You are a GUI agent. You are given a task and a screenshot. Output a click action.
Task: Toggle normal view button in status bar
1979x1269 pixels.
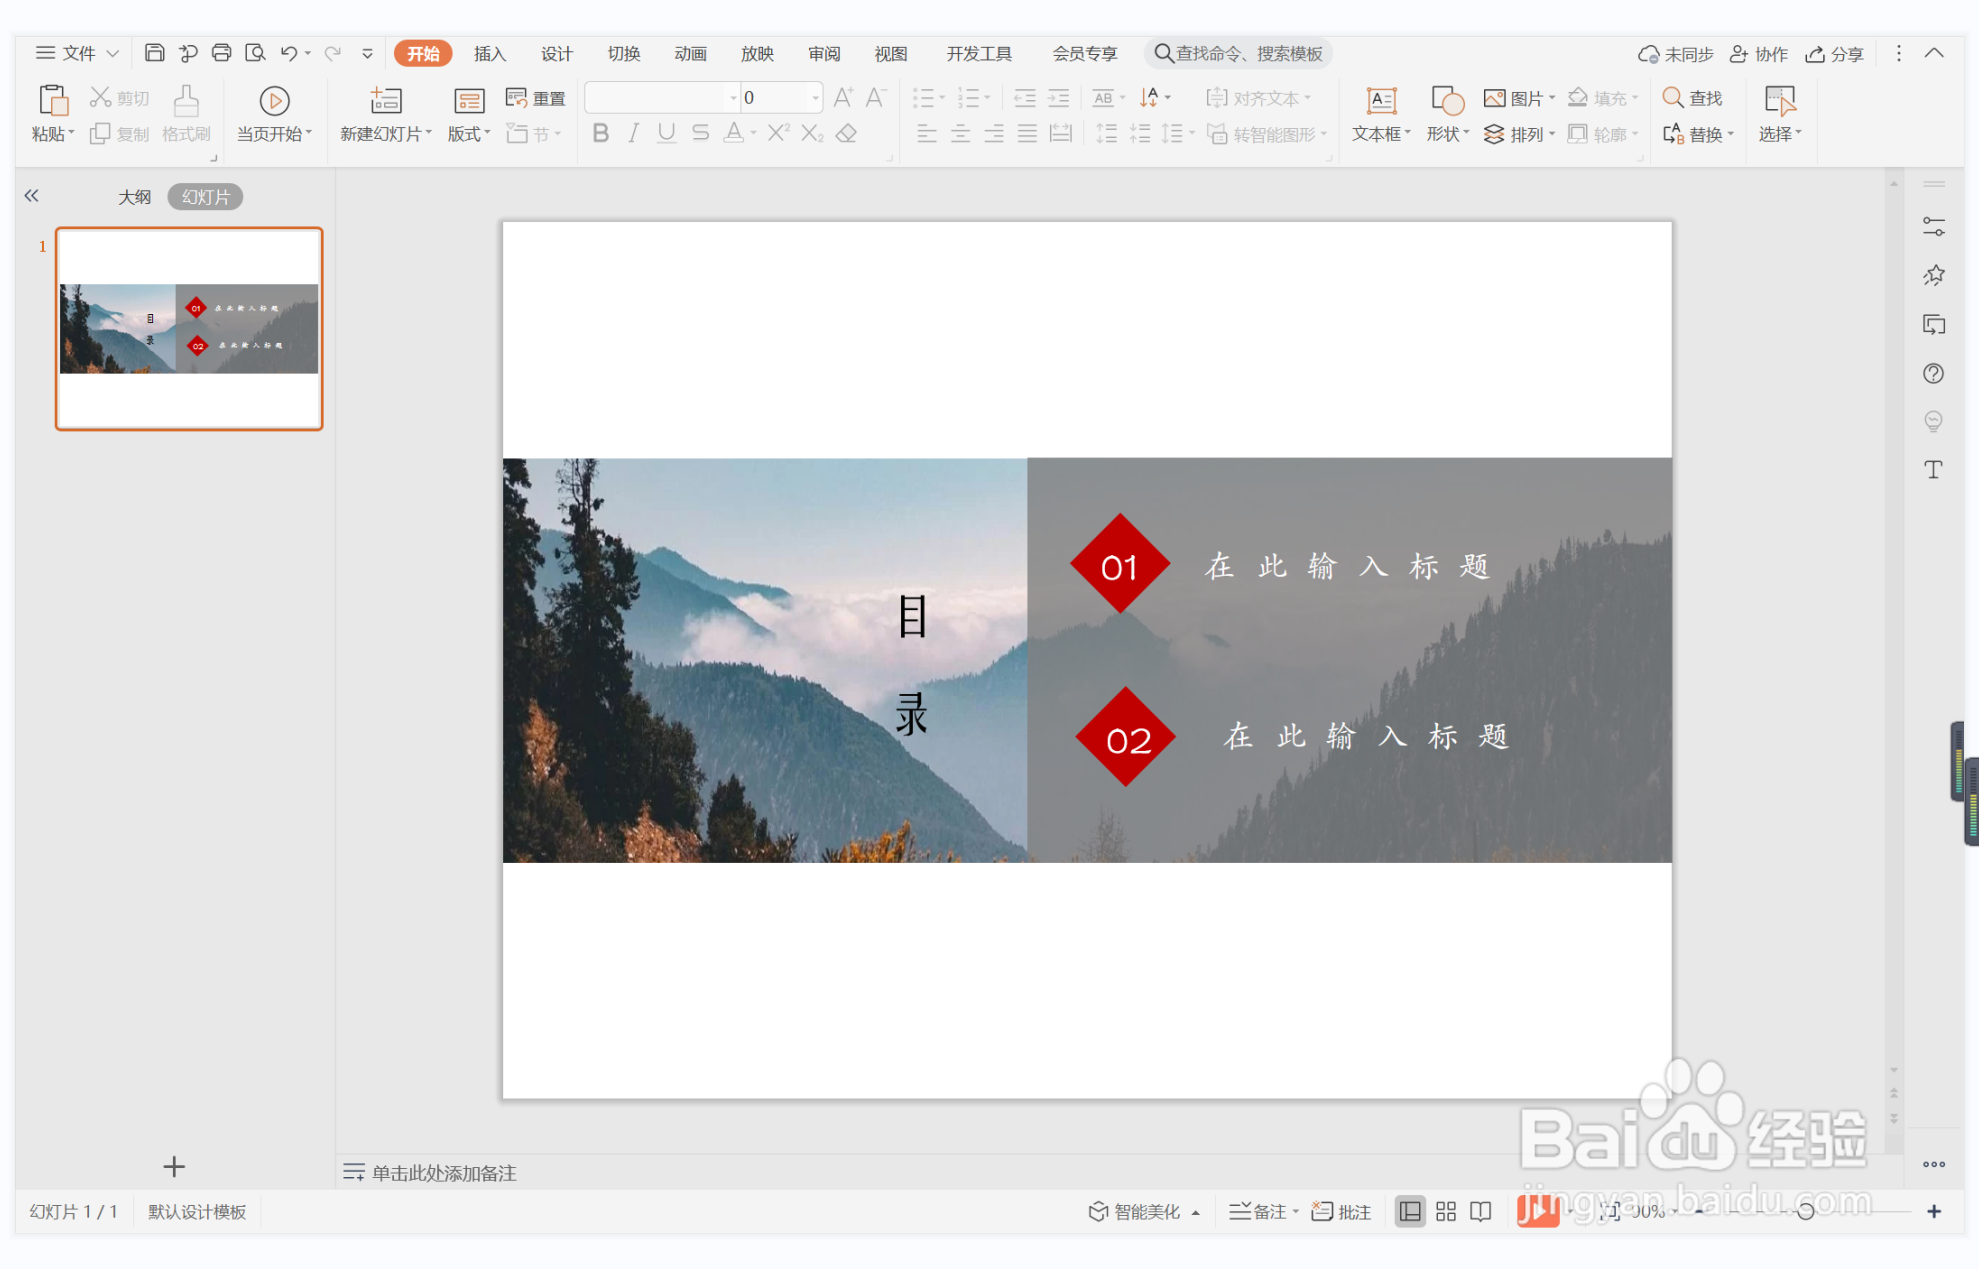click(1410, 1211)
